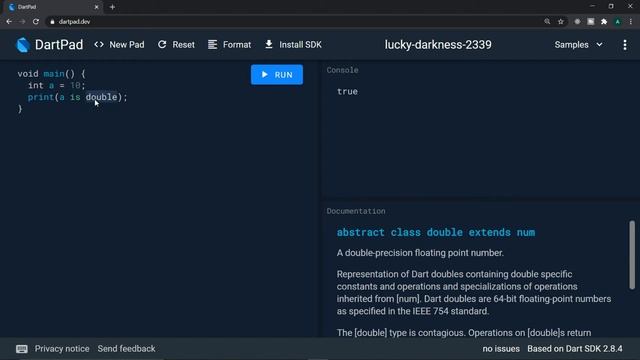Click the Documentation panel label
The width and height of the screenshot is (640, 360).
356,211
